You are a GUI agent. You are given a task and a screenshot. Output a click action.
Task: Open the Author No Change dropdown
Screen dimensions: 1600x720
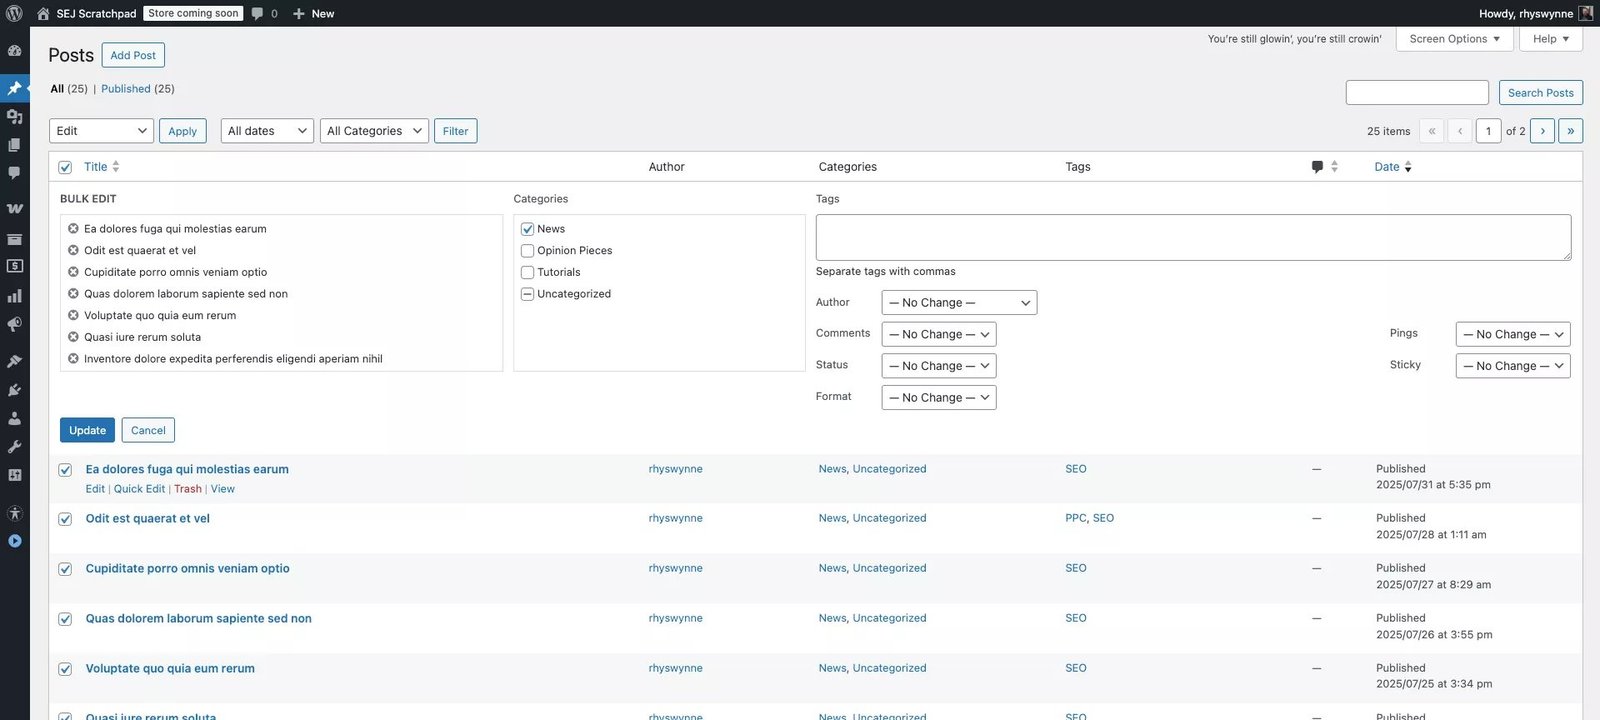[x=959, y=303]
